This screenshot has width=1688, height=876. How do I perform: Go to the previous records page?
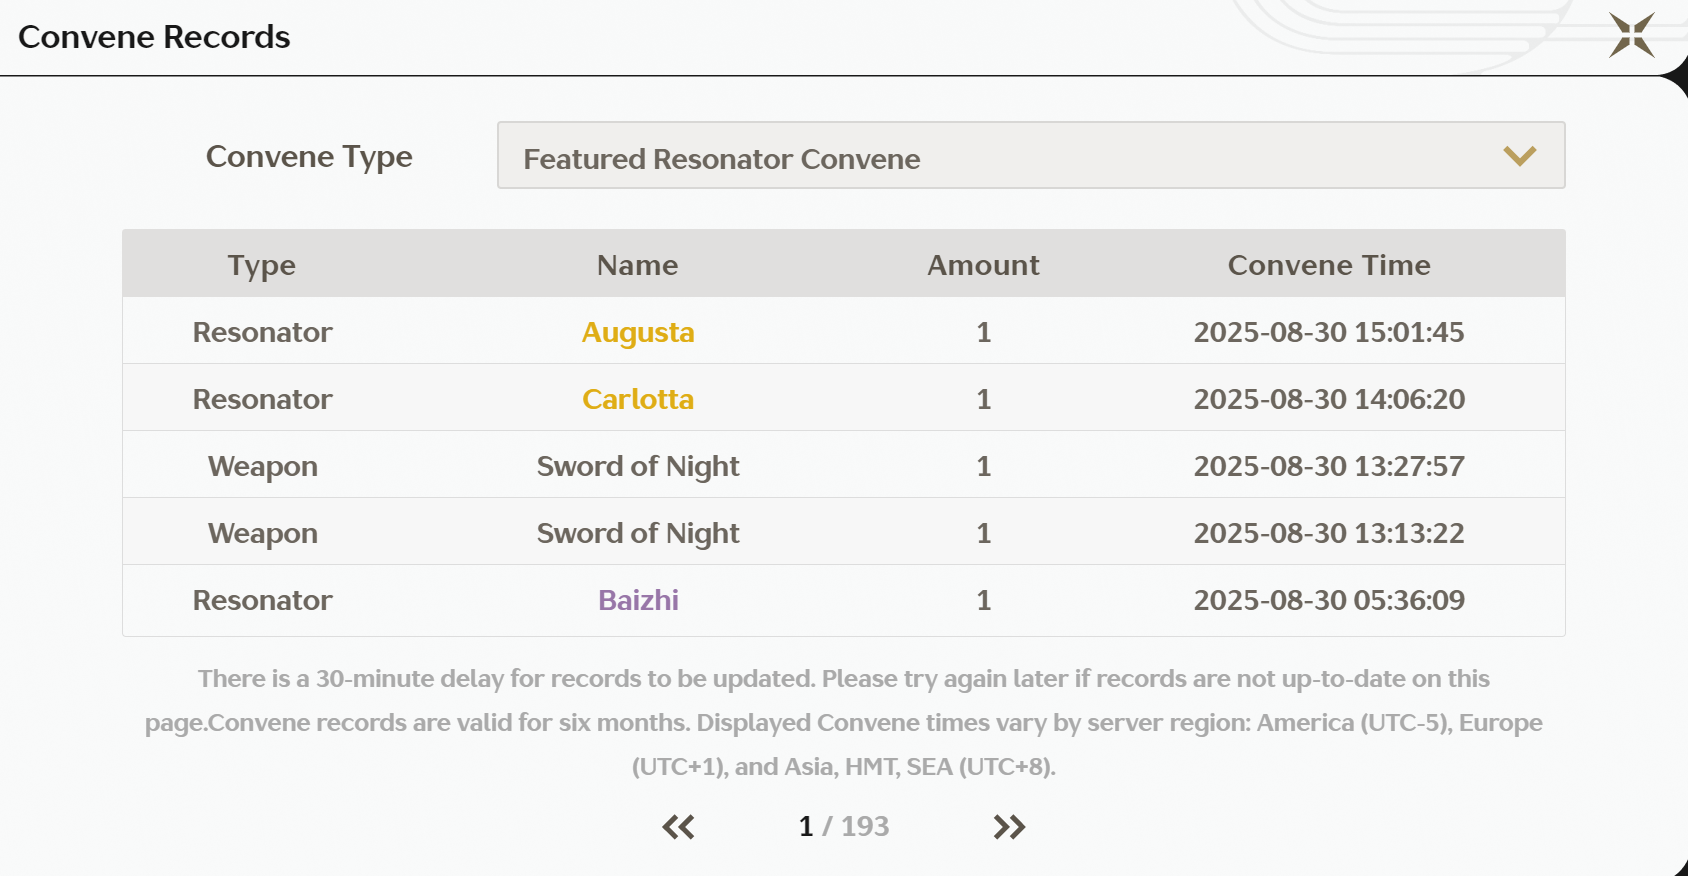(x=678, y=827)
